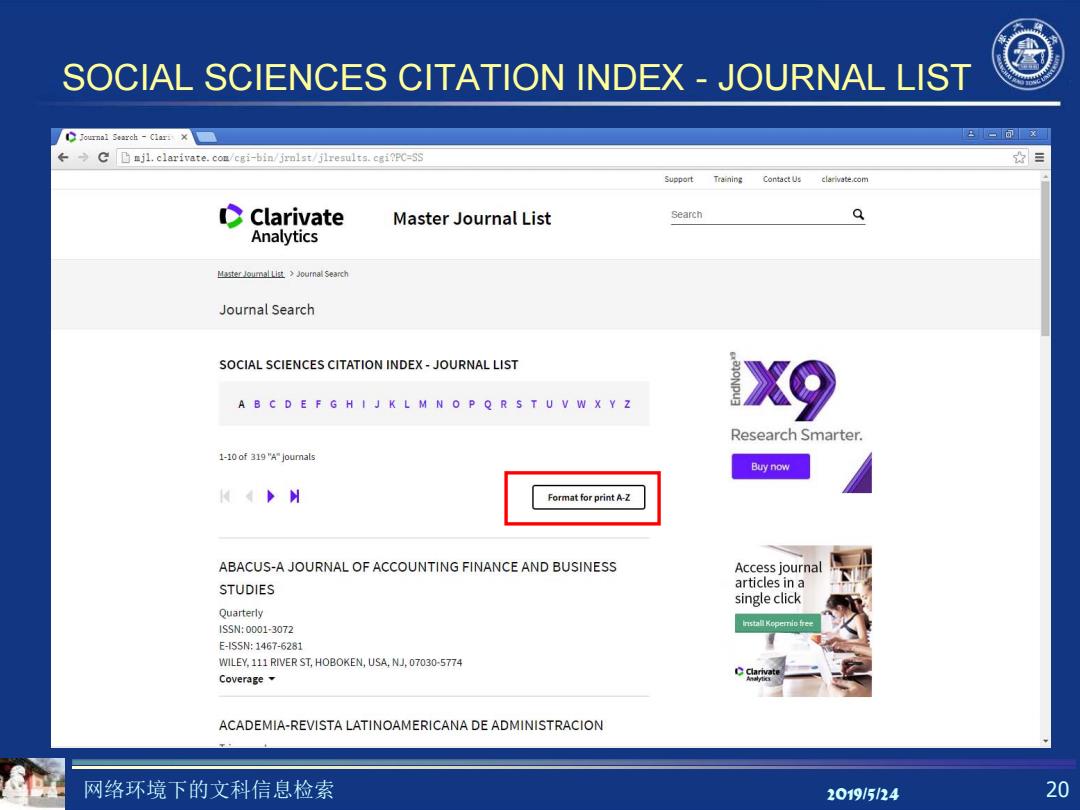
Task: Show journals starting with letter K
Action: (392, 404)
